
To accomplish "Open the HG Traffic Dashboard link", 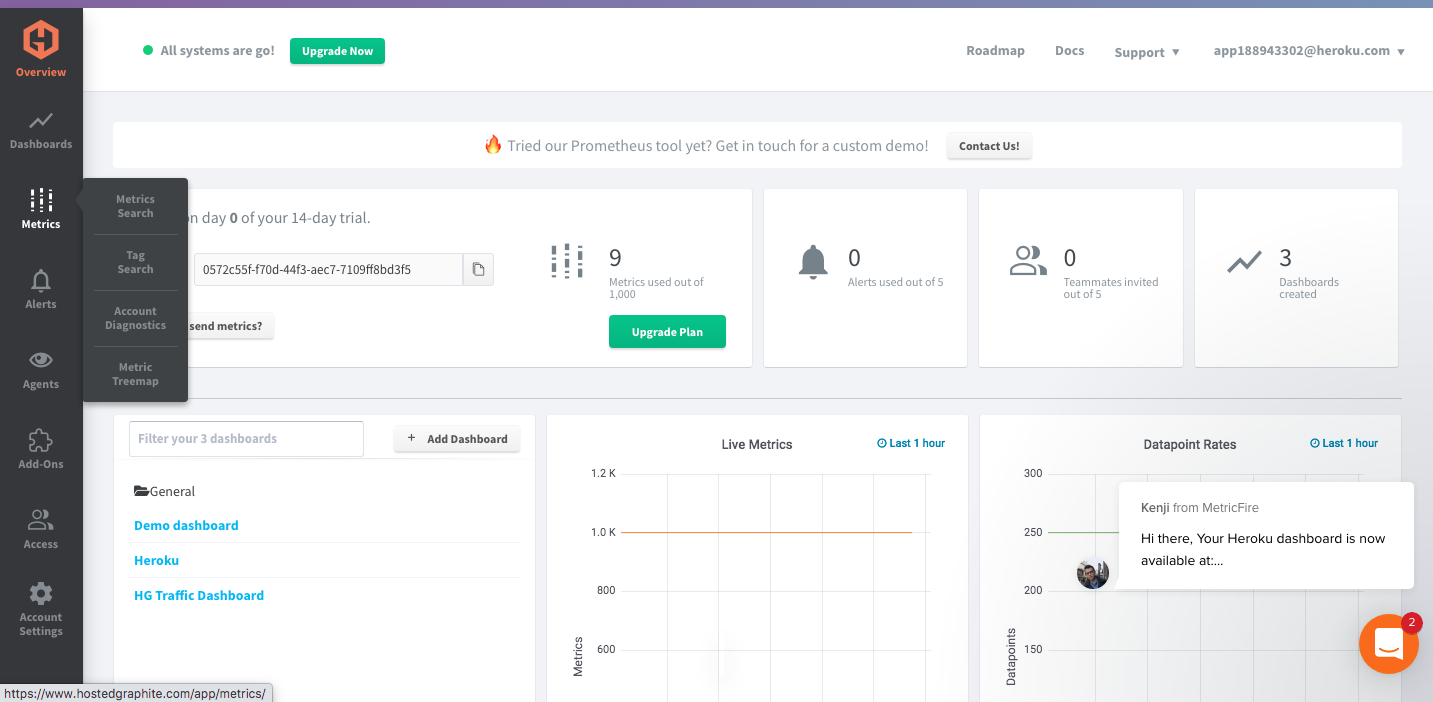I will tap(199, 595).
